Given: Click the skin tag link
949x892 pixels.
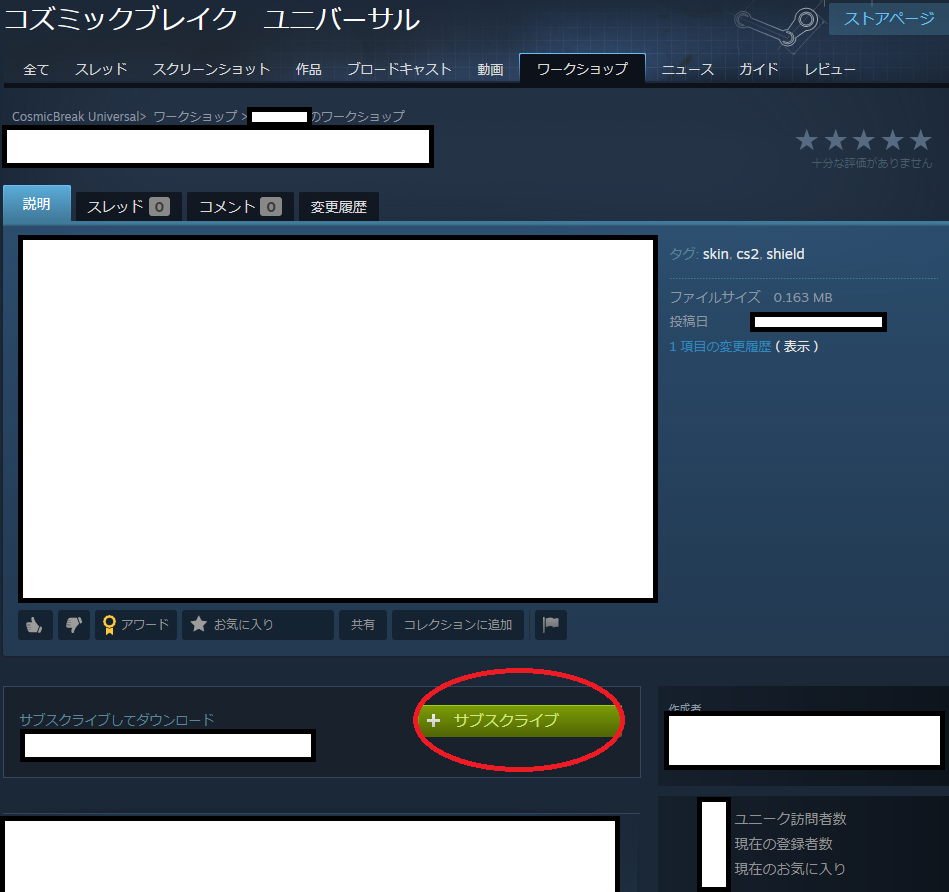Looking at the screenshot, I should (x=715, y=254).
